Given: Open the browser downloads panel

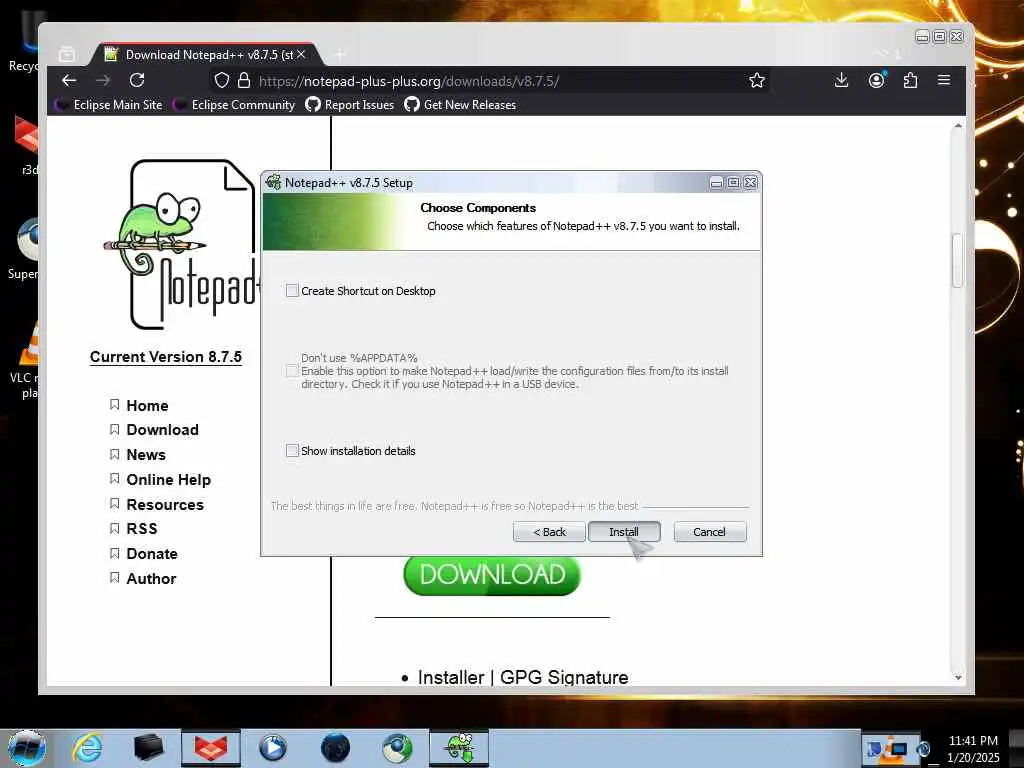Looking at the screenshot, I should click(x=841, y=80).
